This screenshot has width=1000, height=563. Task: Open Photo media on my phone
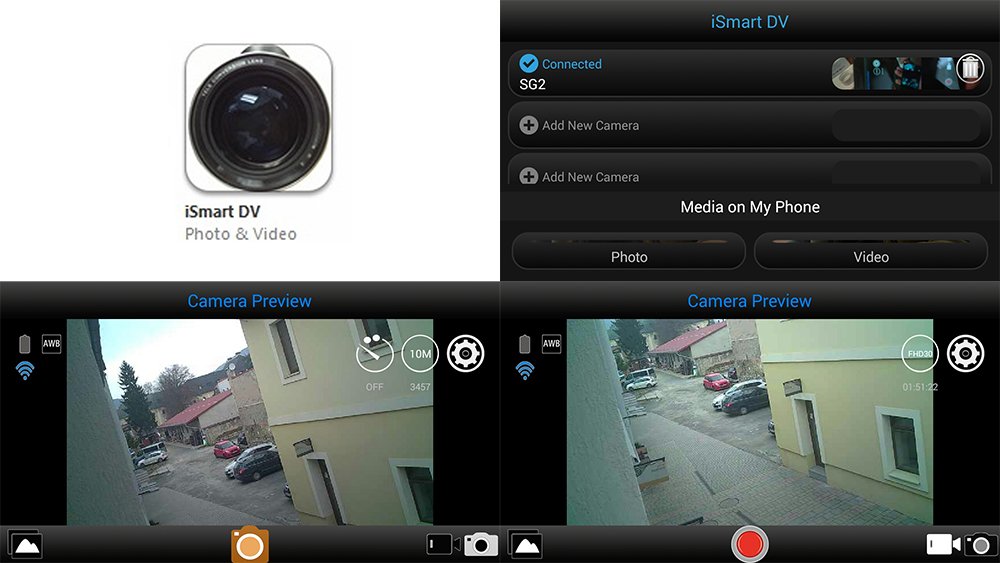629,251
